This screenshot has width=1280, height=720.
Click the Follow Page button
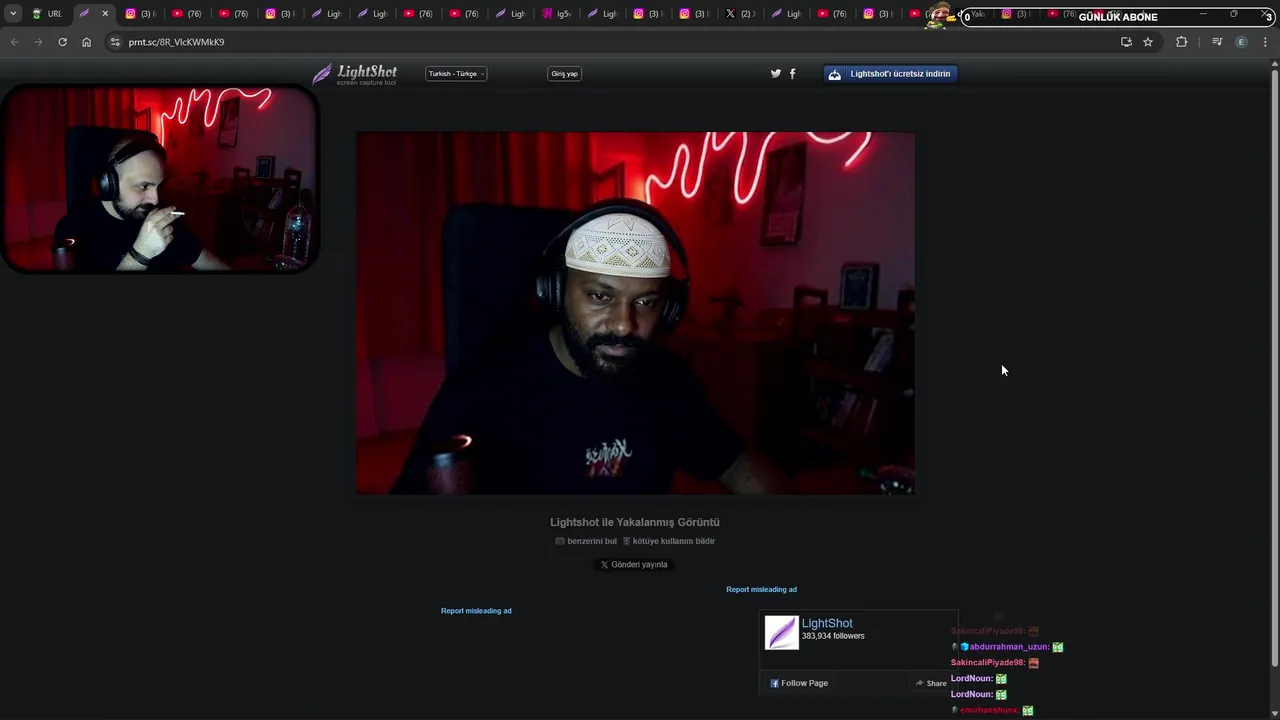(x=799, y=683)
